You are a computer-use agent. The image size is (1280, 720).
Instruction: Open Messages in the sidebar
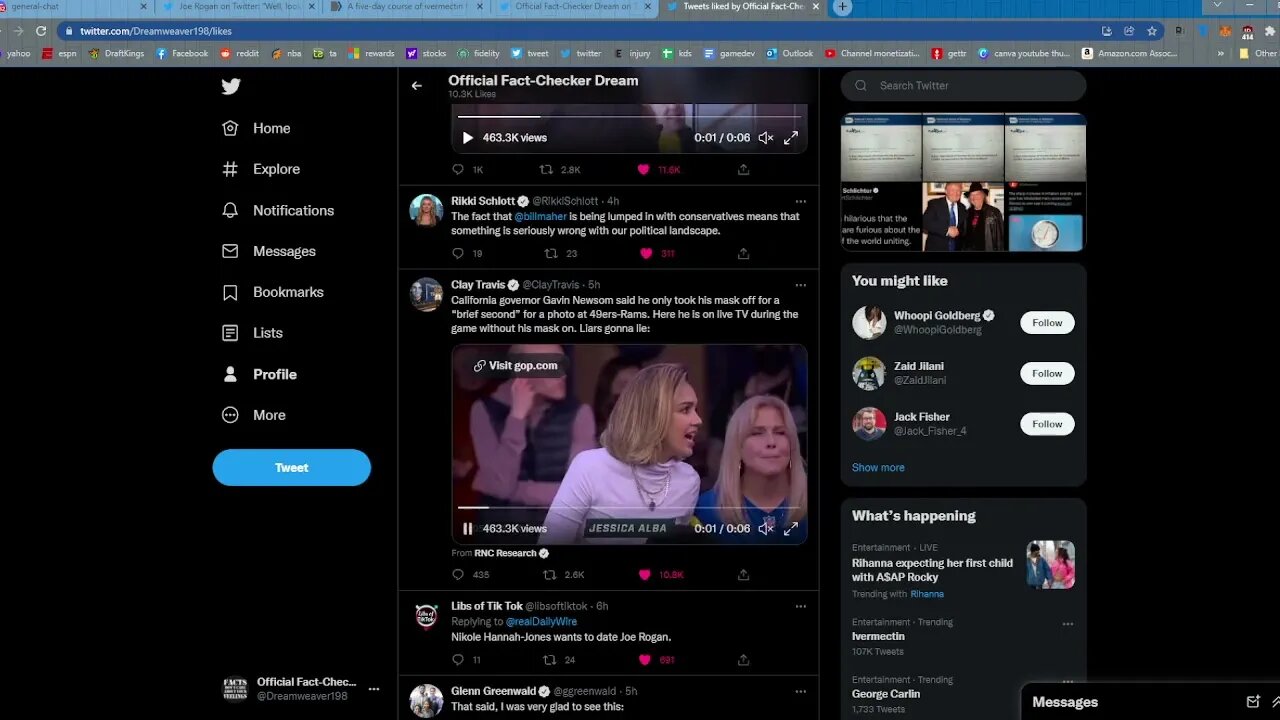268,251
